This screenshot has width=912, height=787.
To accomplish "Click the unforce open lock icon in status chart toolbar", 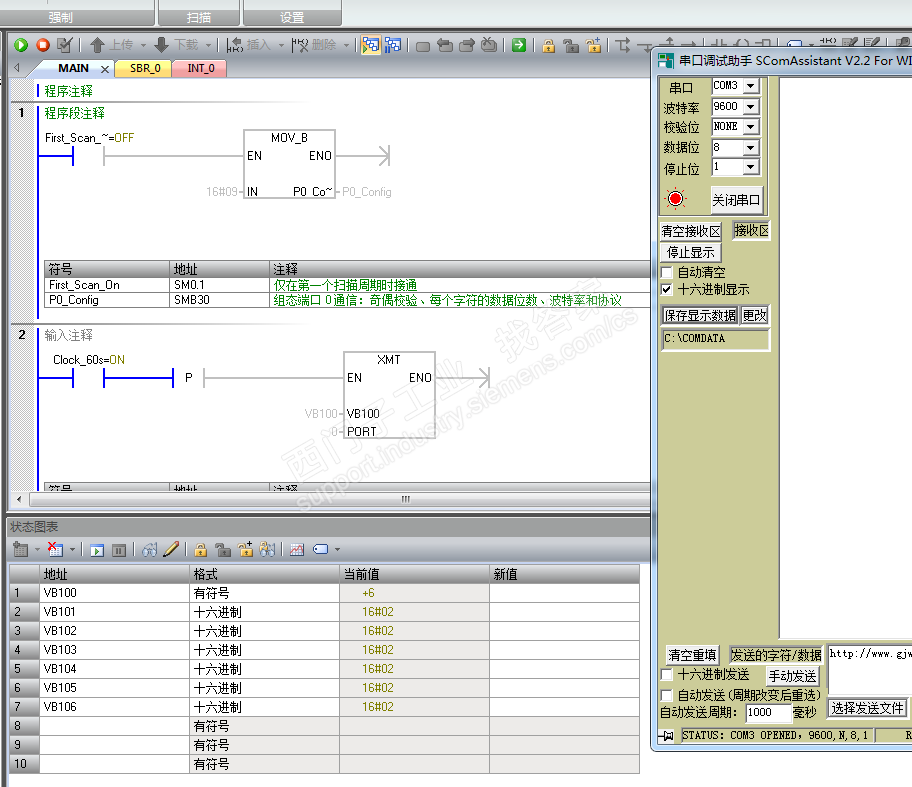I will point(223,550).
